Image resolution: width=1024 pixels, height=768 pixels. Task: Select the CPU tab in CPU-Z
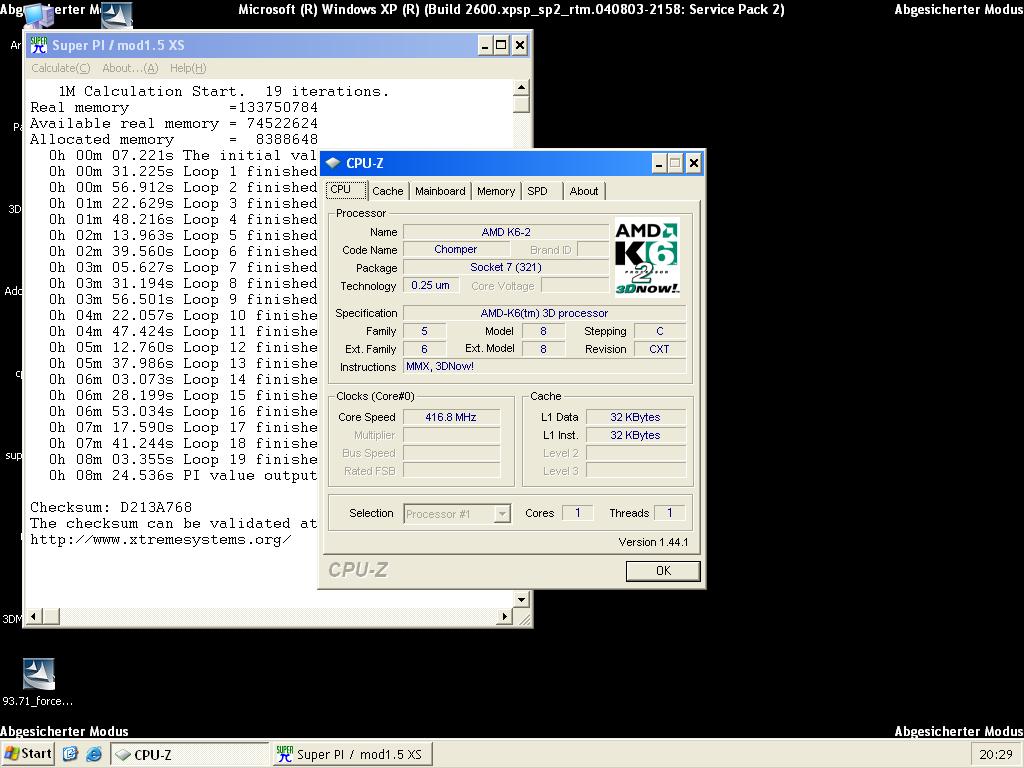point(345,189)
